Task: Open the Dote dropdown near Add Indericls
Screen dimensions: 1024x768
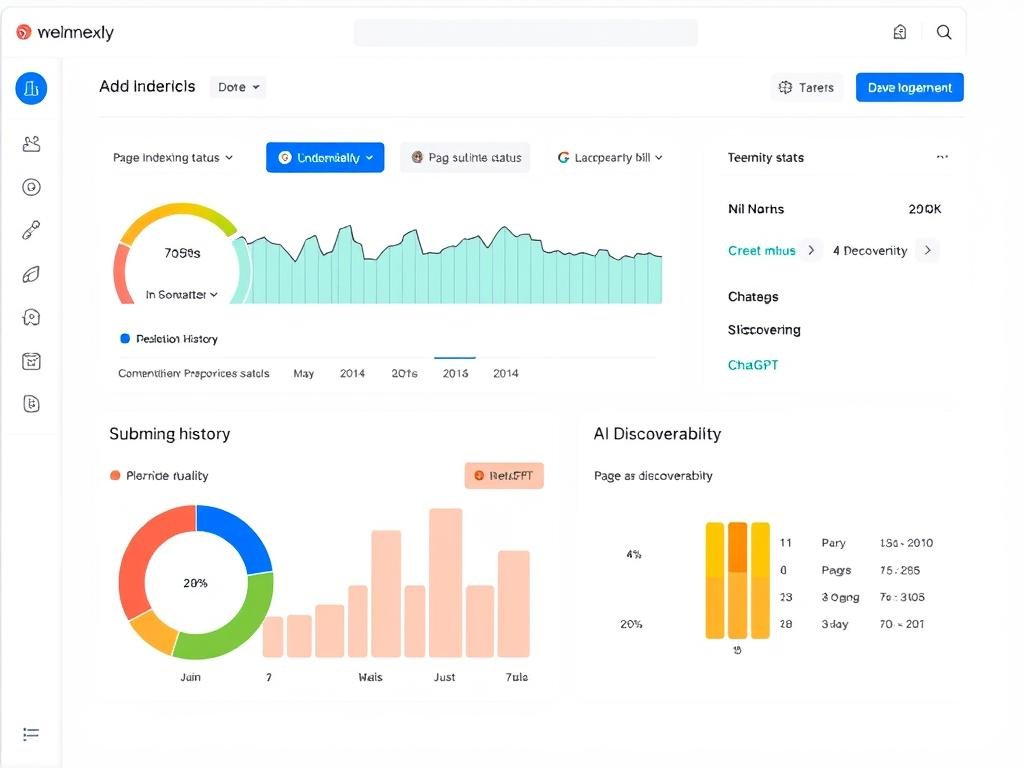Action: [x=237, y=87]
